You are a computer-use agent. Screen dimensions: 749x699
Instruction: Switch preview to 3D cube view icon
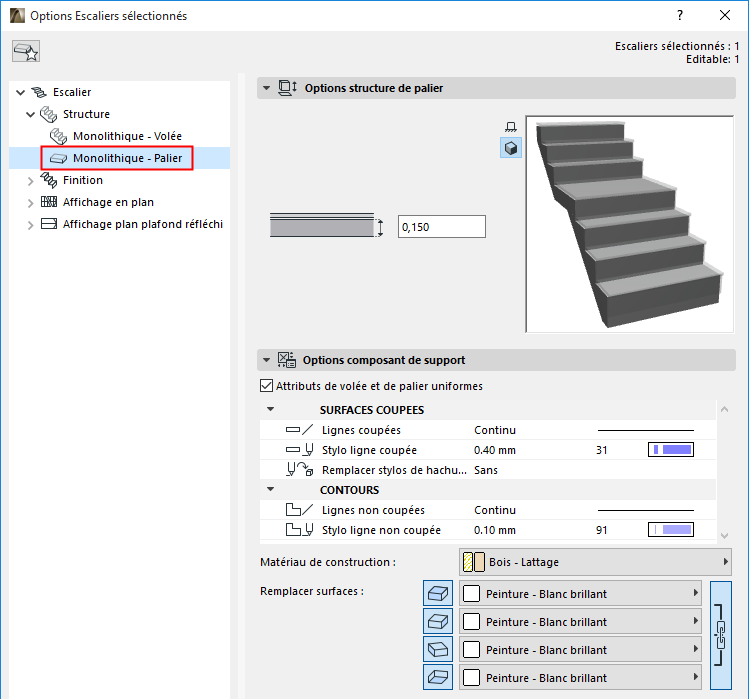click(511, 148)
